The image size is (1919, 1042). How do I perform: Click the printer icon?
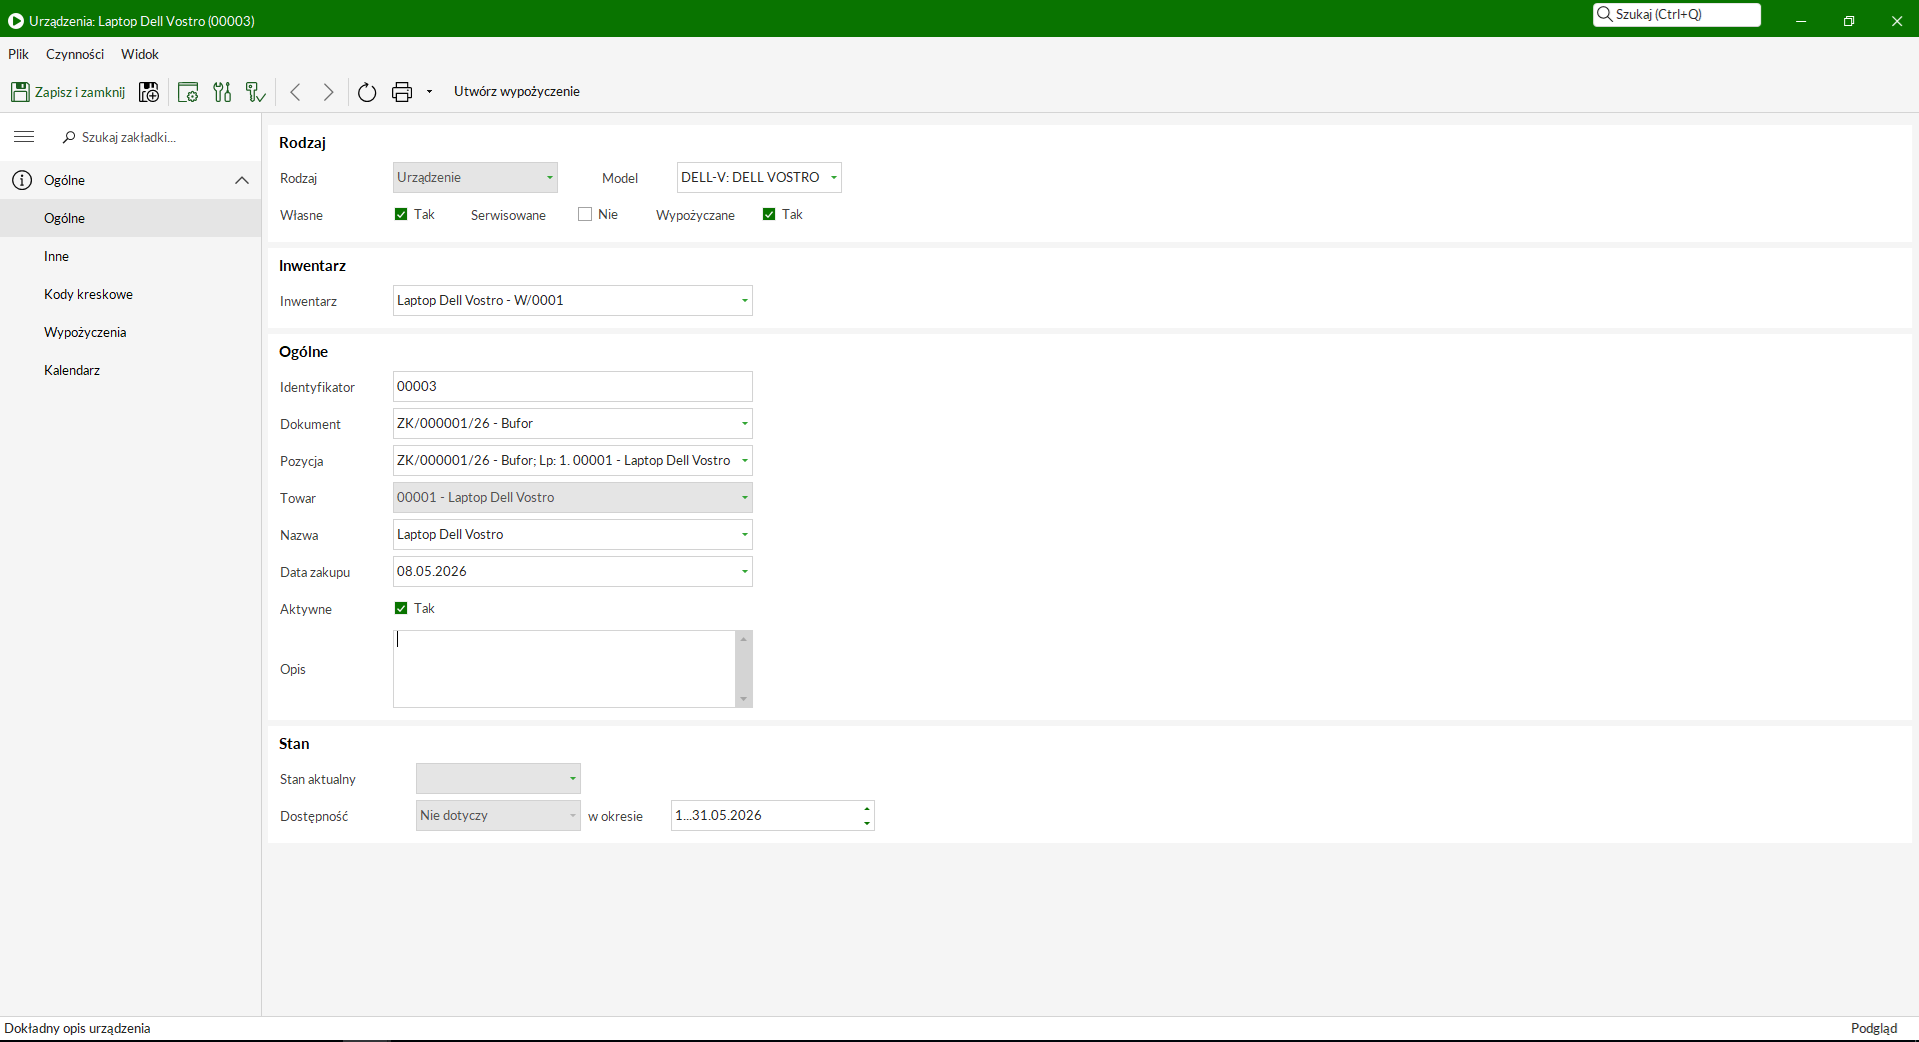(x=402, y=92)
